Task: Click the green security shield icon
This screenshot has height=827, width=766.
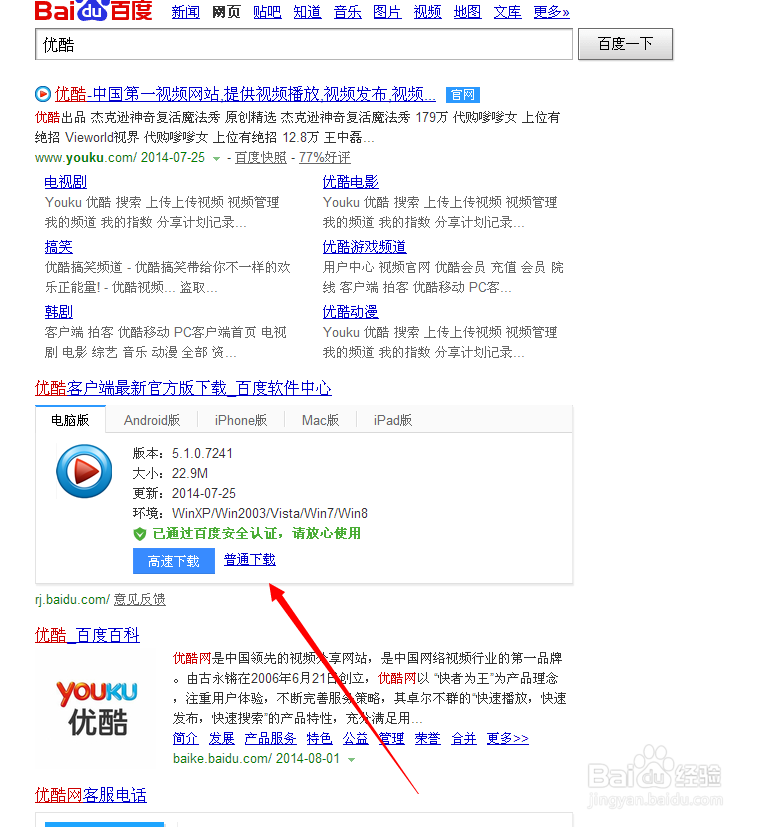Action: coord(140,534)
